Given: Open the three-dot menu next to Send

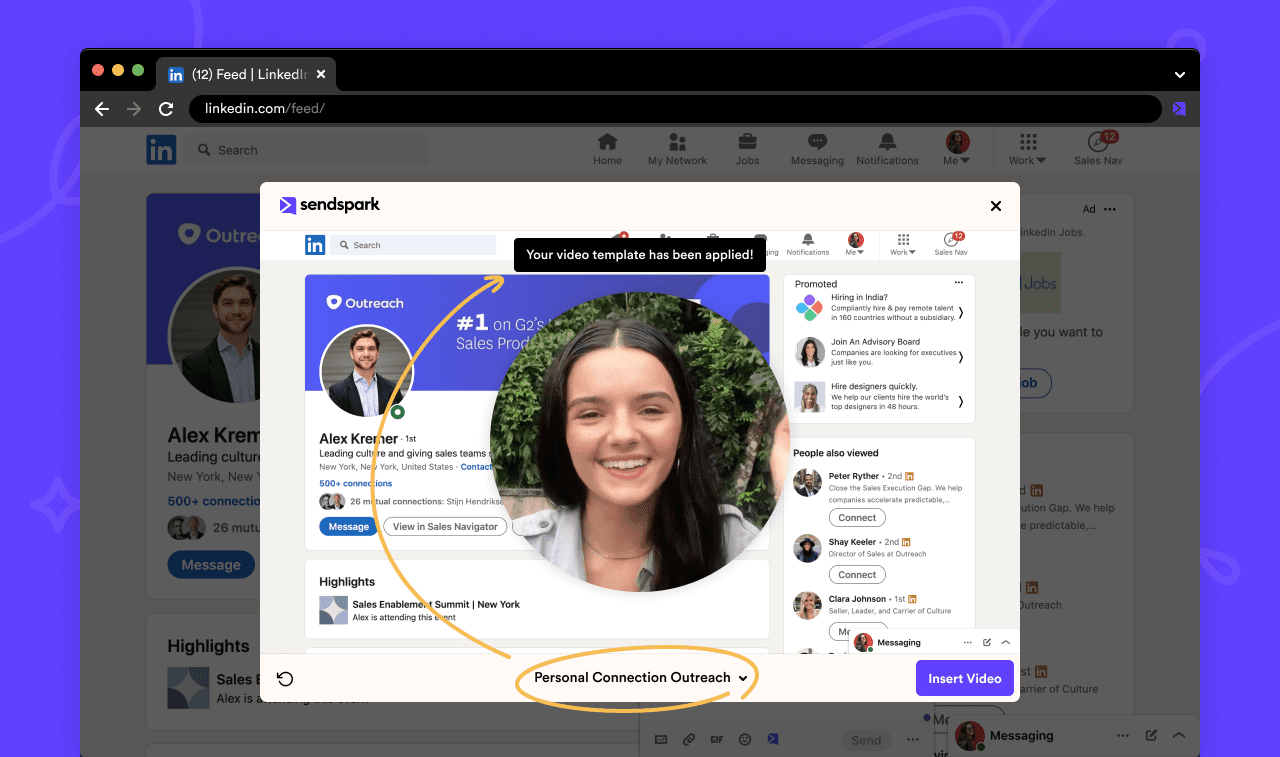Looking at the screenshot, I should click(x=913, y=740).
